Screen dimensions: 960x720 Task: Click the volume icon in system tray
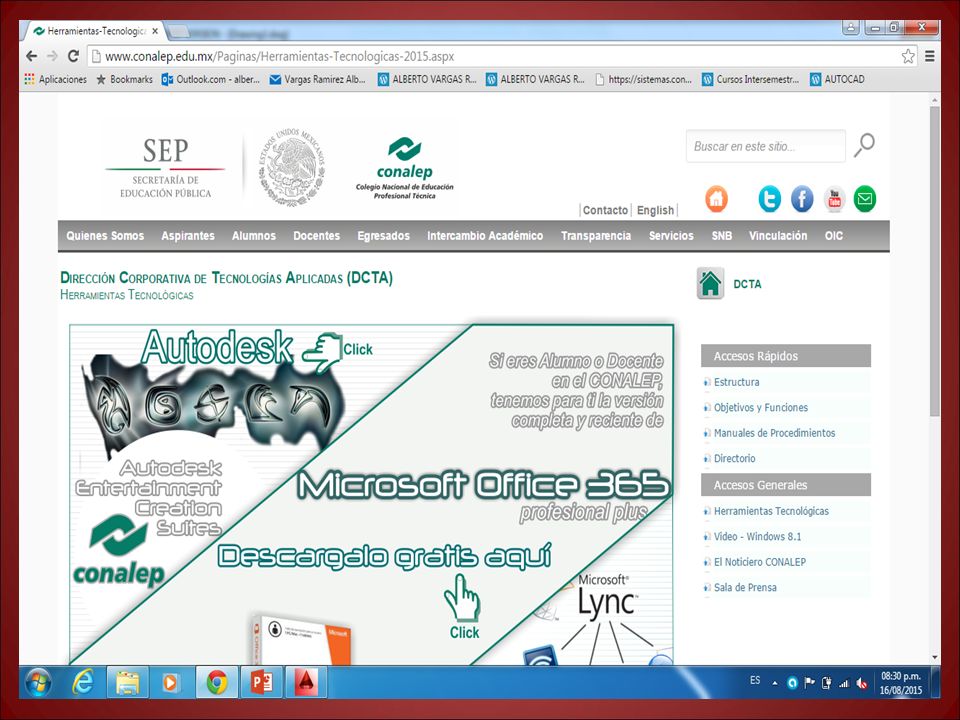(x=861, y=683)
